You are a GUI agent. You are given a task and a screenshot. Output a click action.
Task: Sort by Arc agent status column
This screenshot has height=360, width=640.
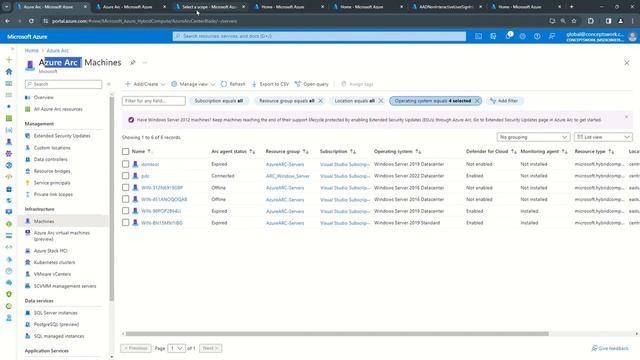[233, 151]
